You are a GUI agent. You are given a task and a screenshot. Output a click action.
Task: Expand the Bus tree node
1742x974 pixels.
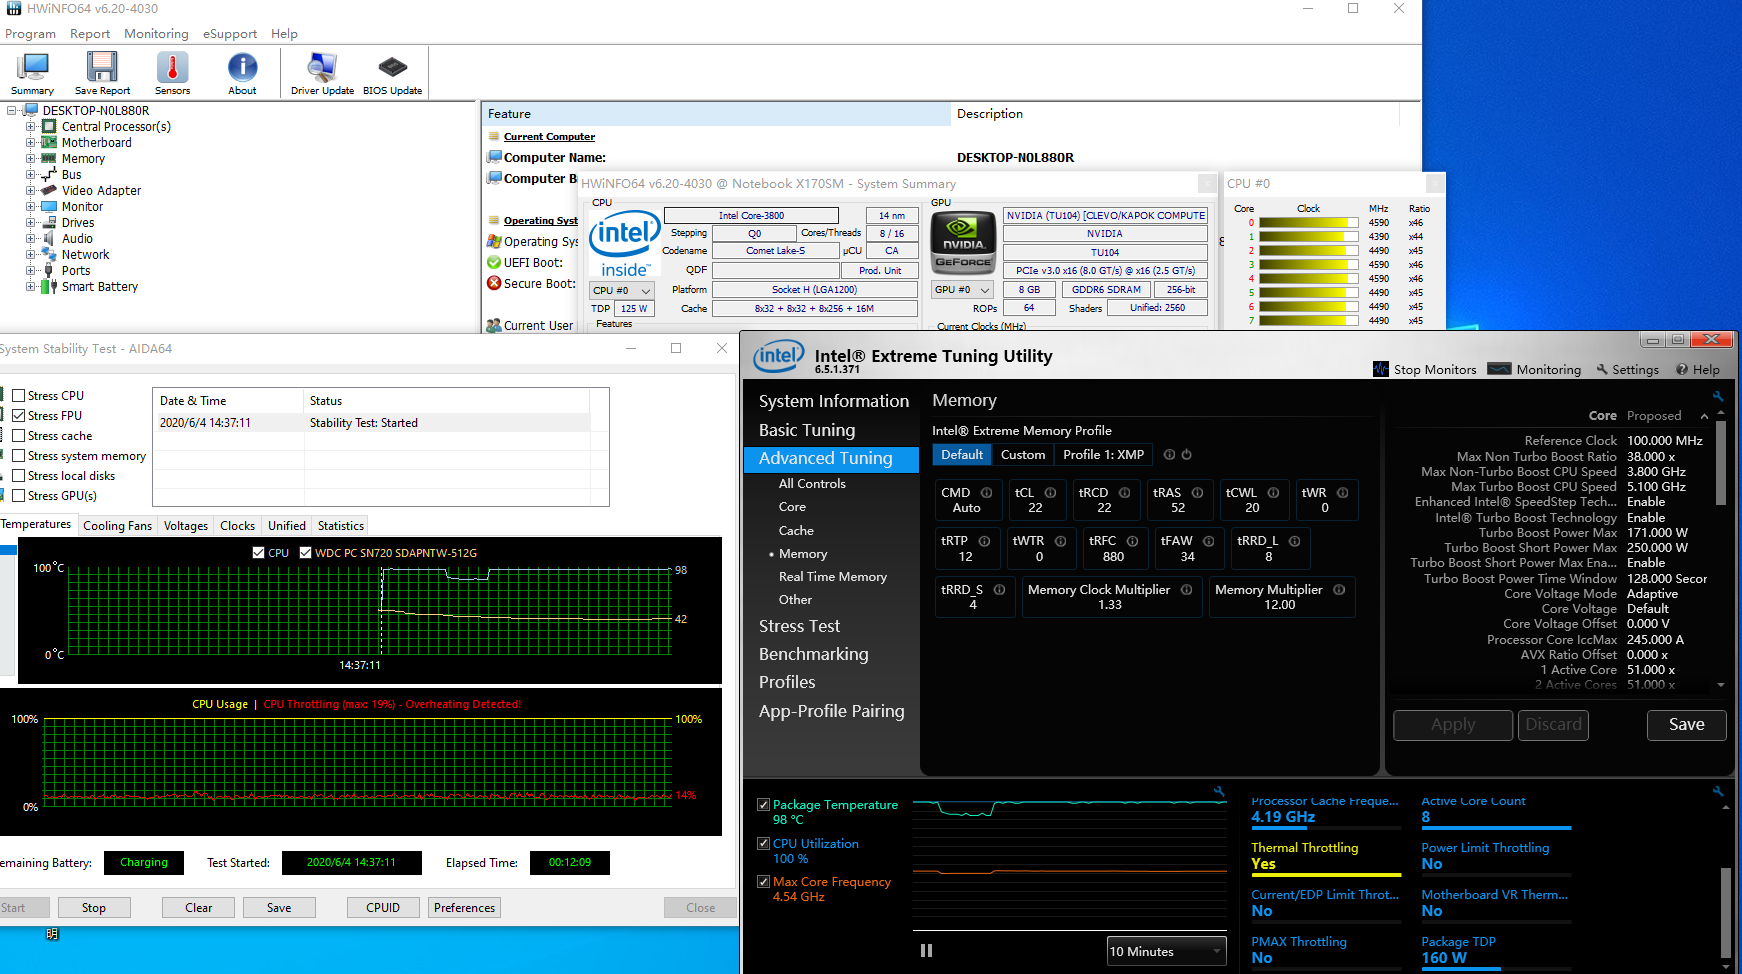click(x=30, y=175)
